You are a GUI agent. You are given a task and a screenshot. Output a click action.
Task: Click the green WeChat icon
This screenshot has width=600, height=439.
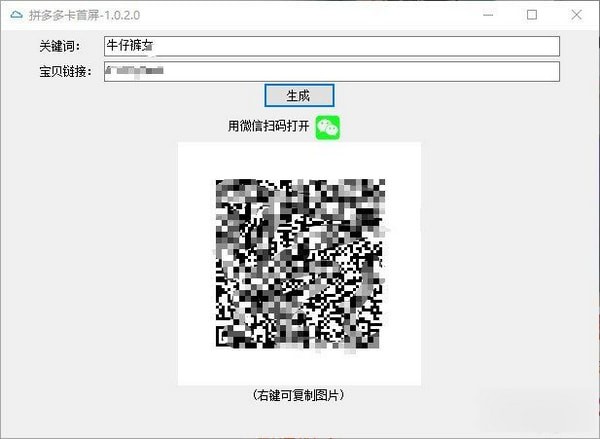click(x=328, y=127)
